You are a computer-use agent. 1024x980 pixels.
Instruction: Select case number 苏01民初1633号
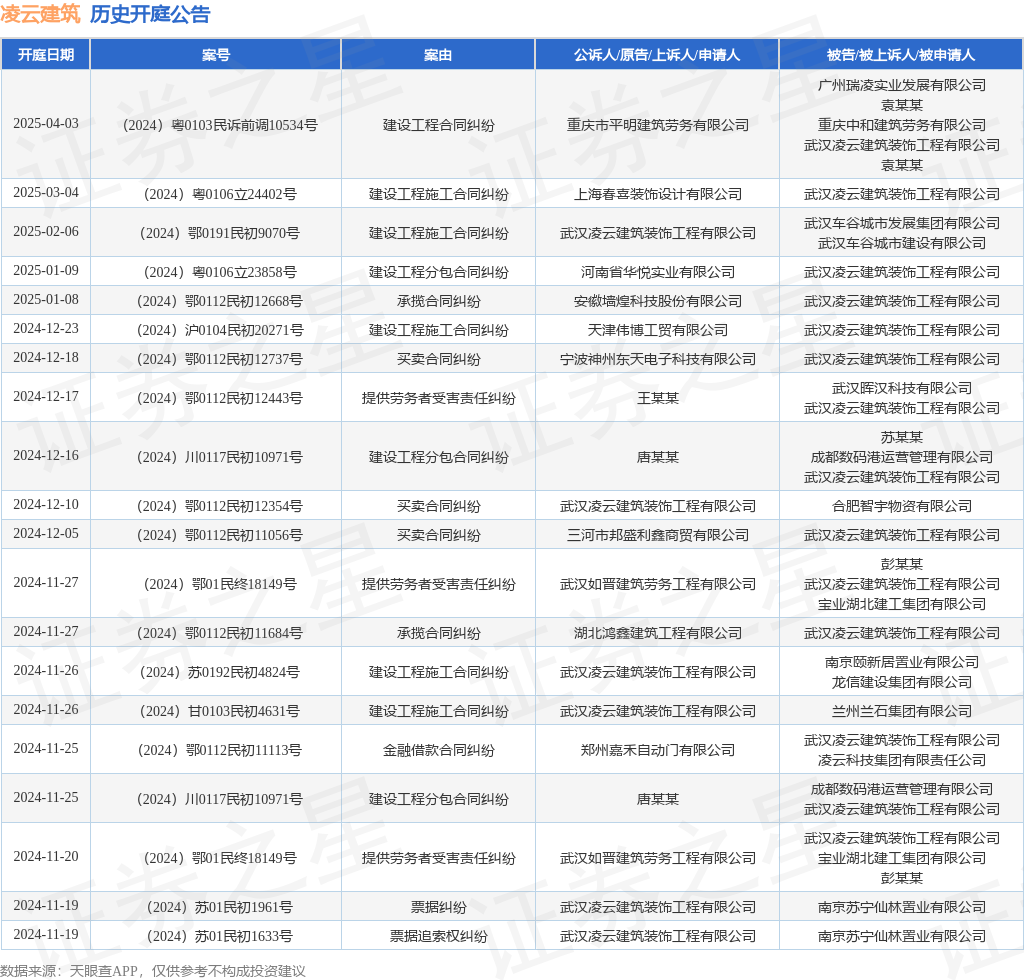coord(220,936)
